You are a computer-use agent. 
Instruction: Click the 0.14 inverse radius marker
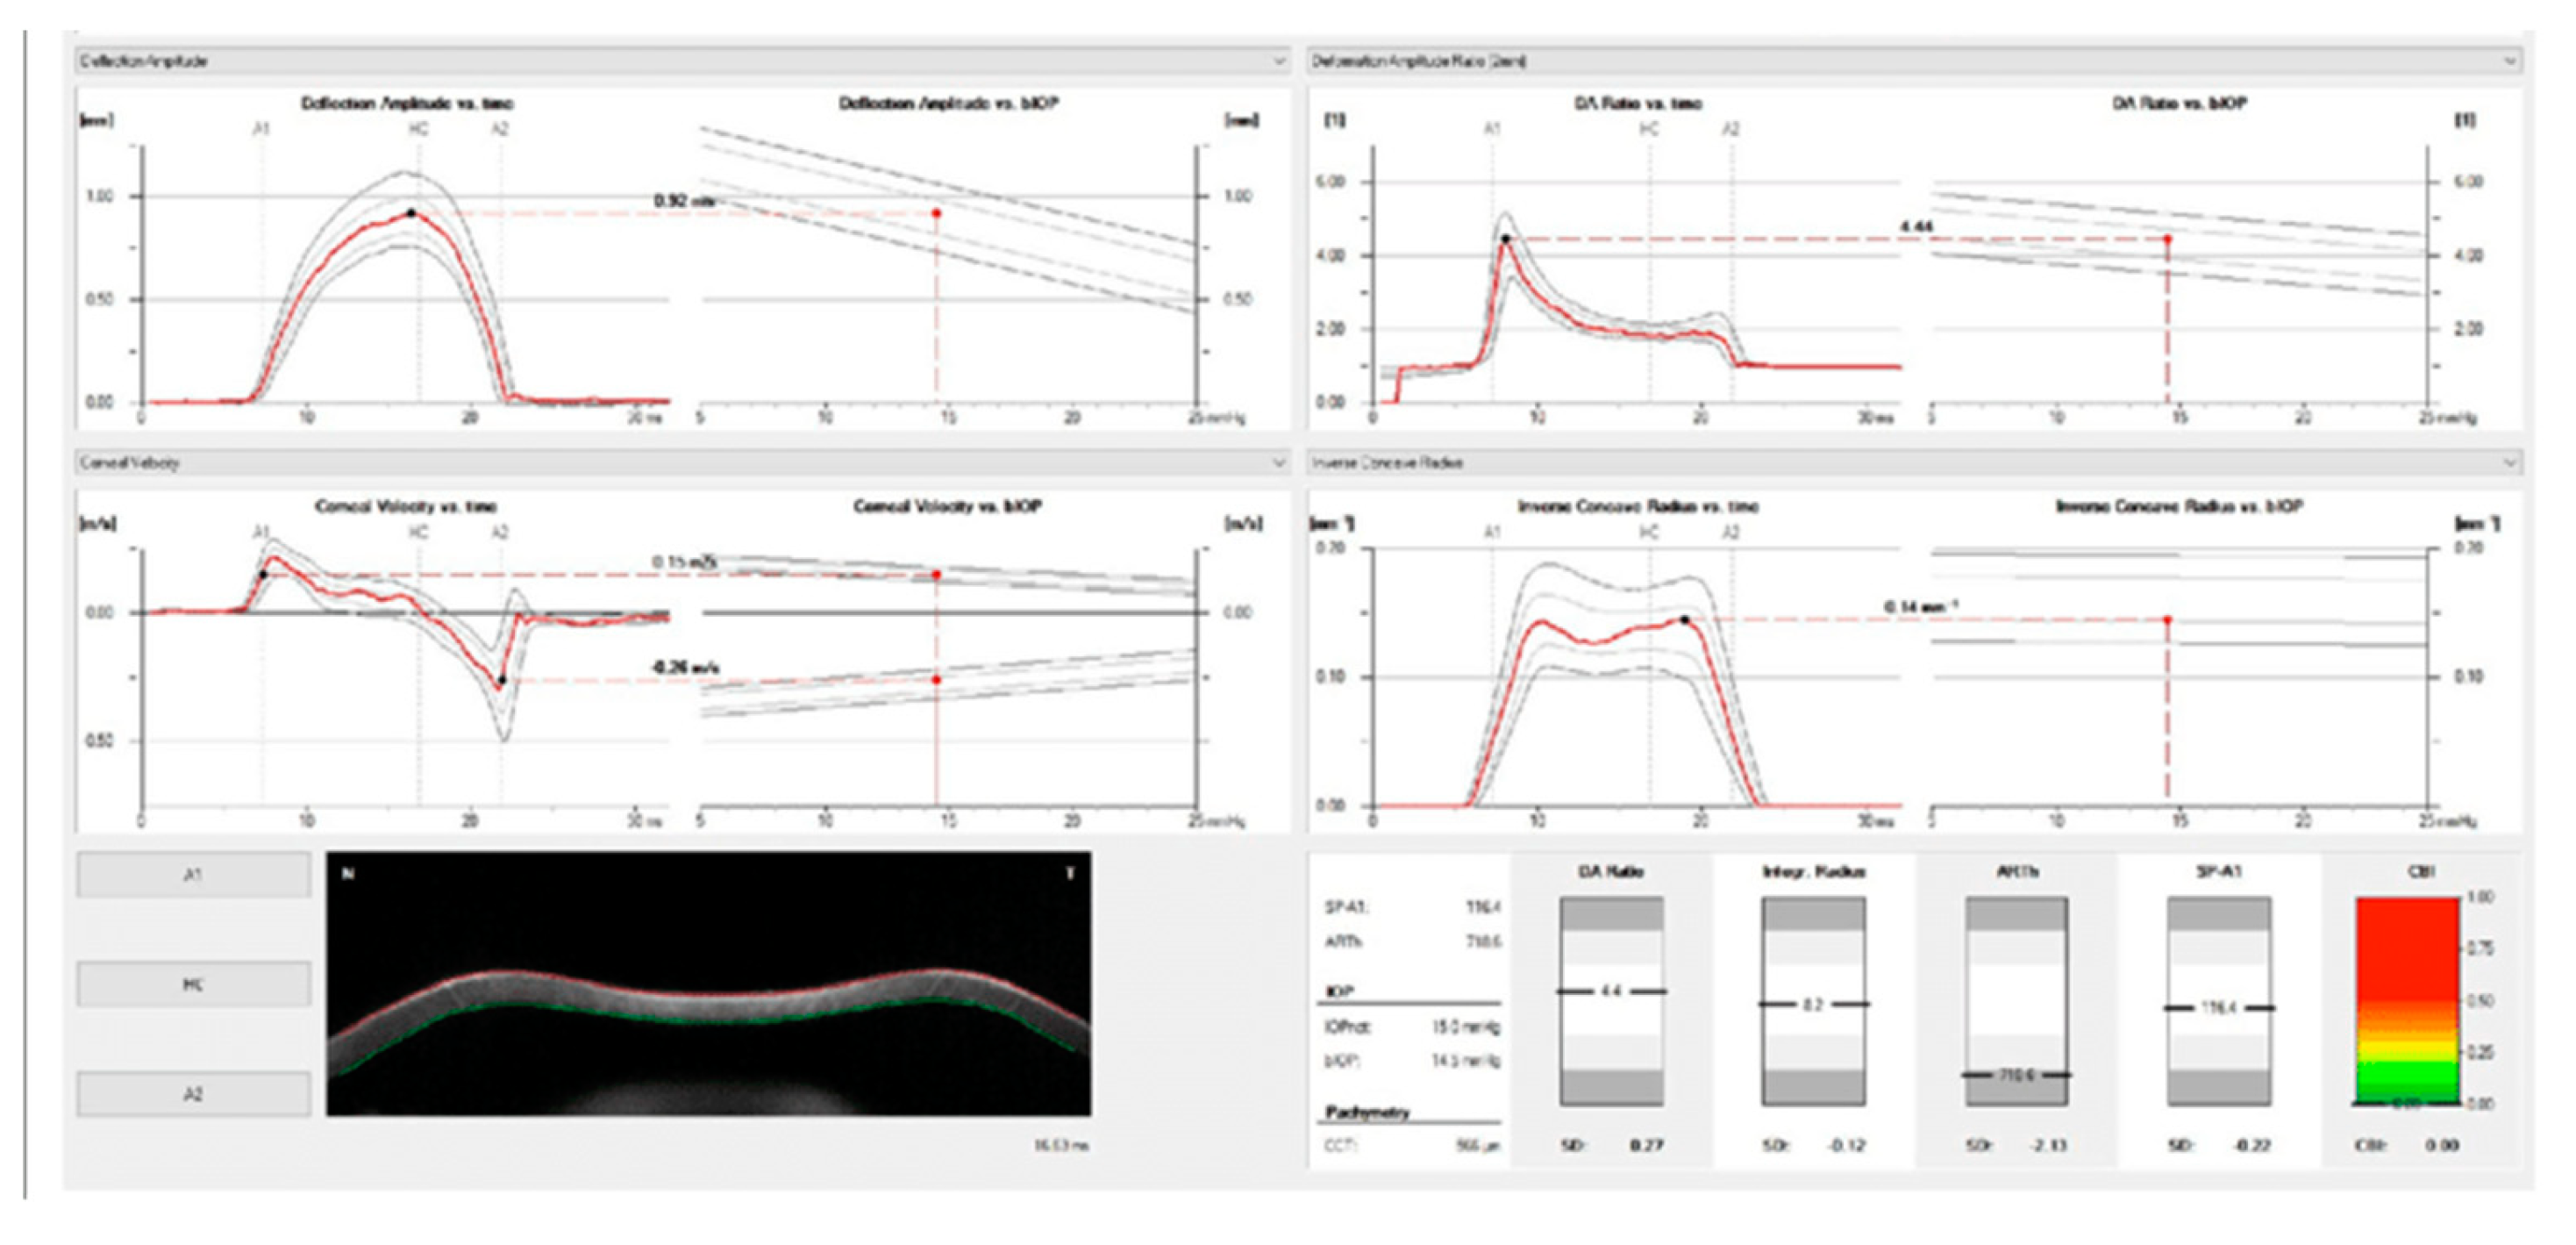1686,620
